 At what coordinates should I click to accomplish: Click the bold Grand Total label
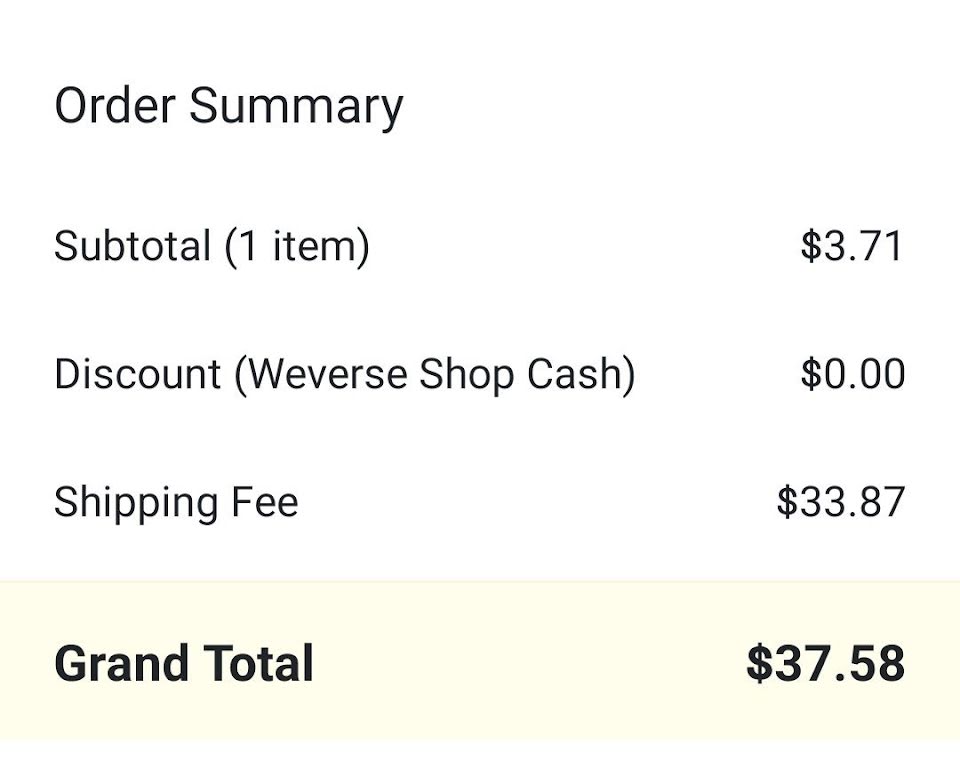click(x=184, y=664)
